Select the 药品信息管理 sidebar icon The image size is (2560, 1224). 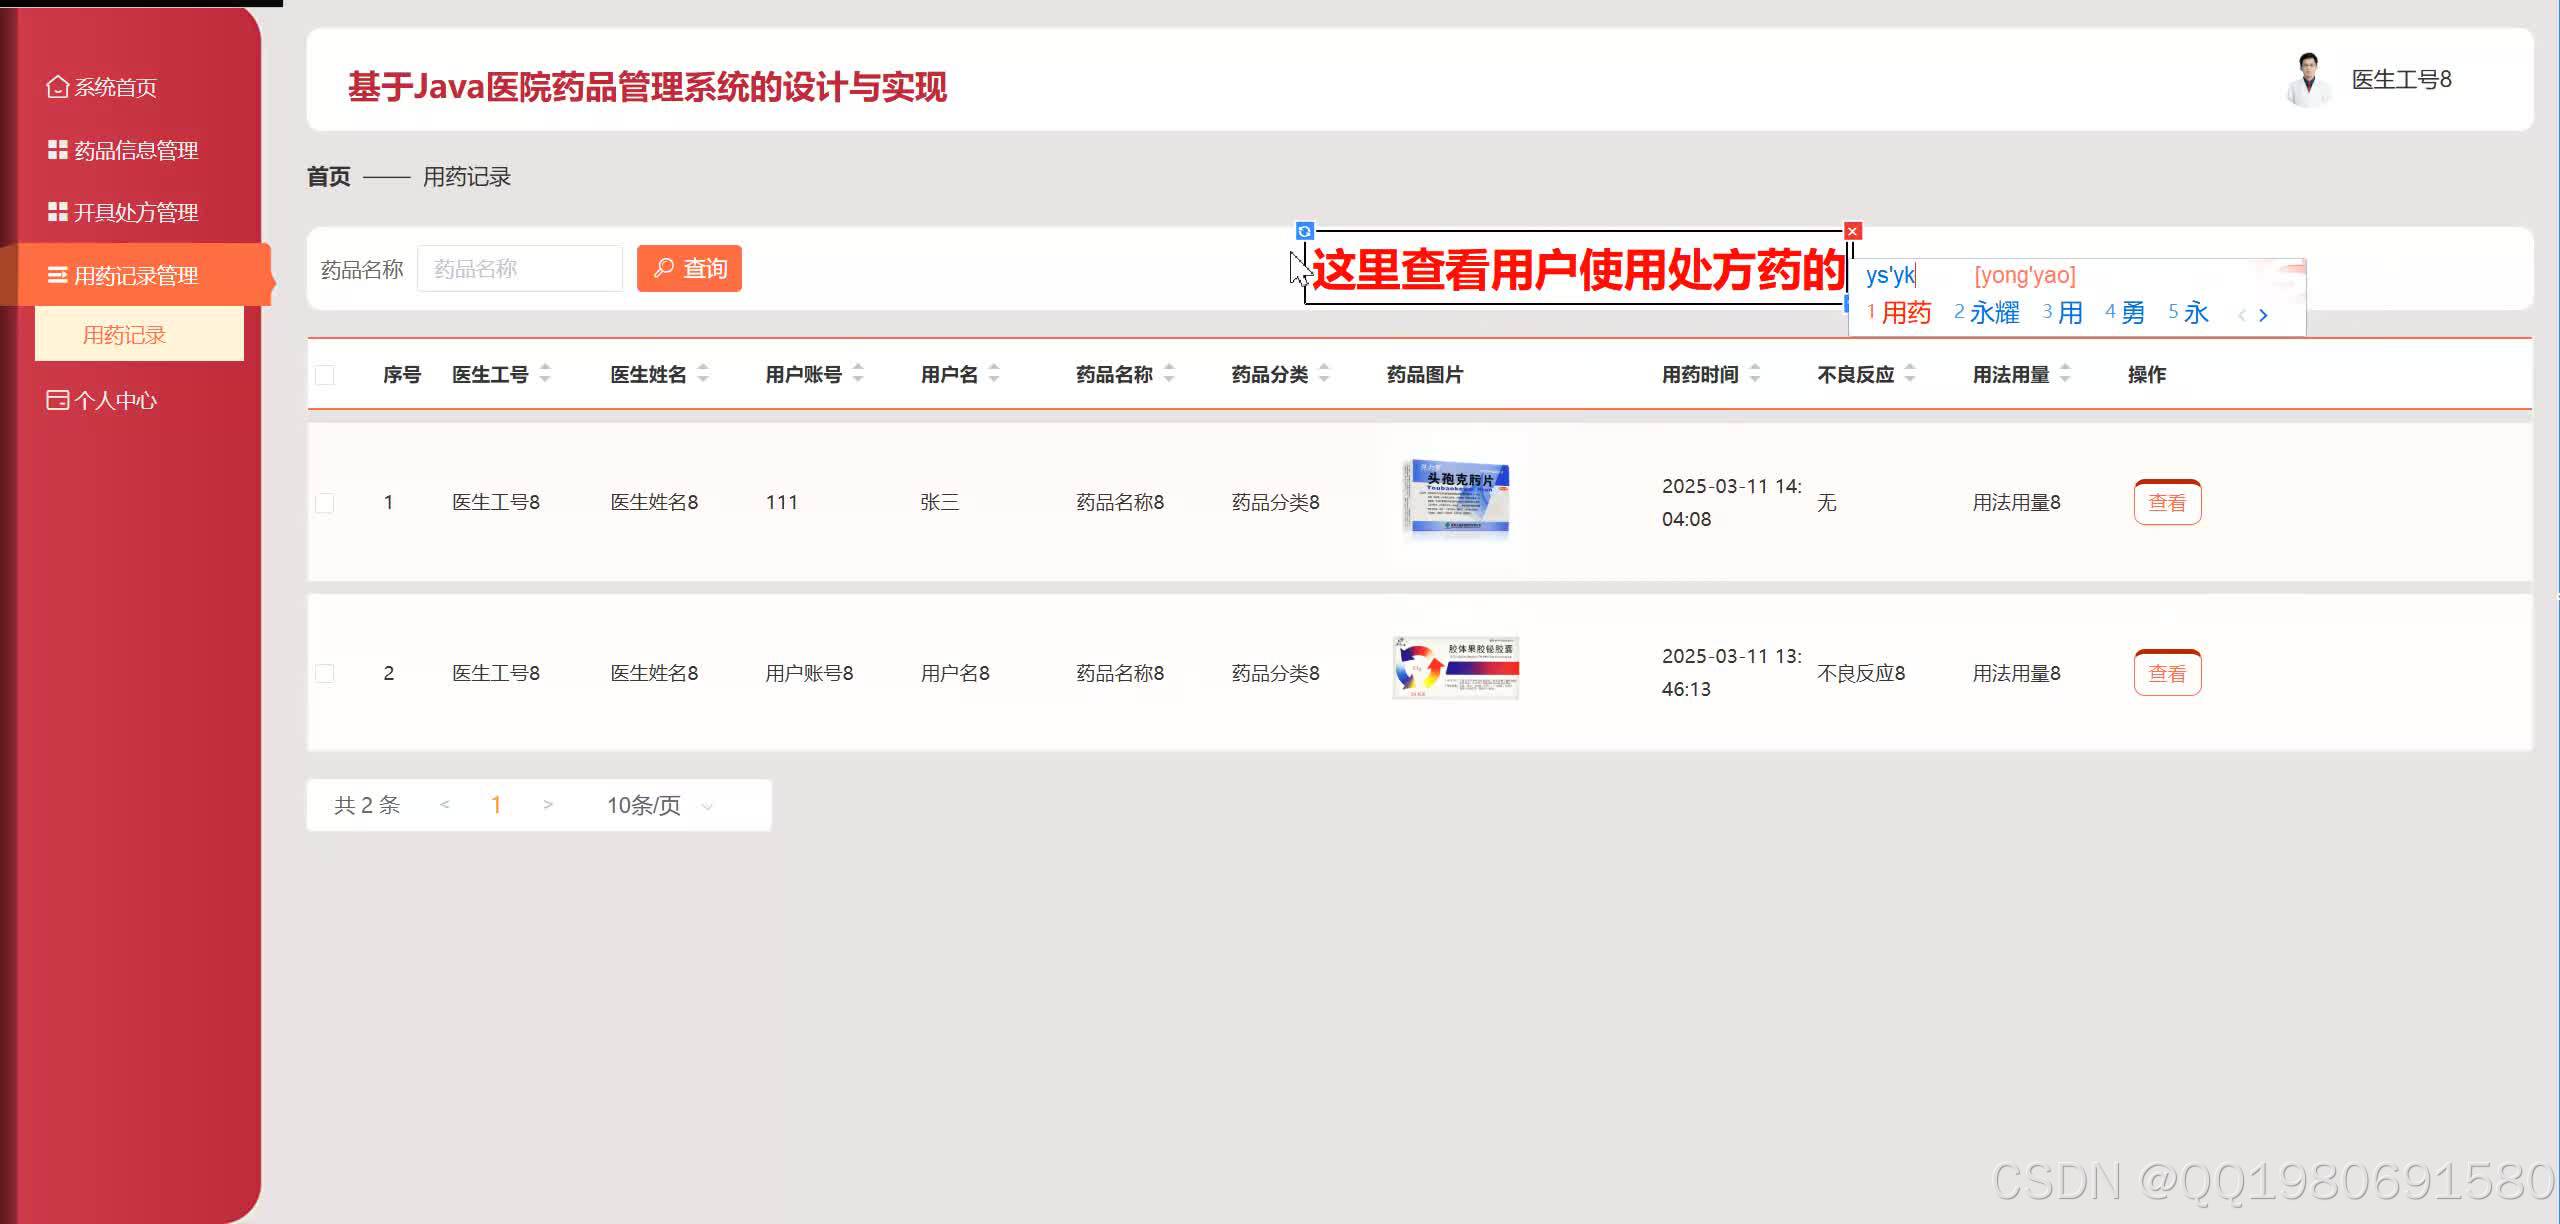click(56, 150)
